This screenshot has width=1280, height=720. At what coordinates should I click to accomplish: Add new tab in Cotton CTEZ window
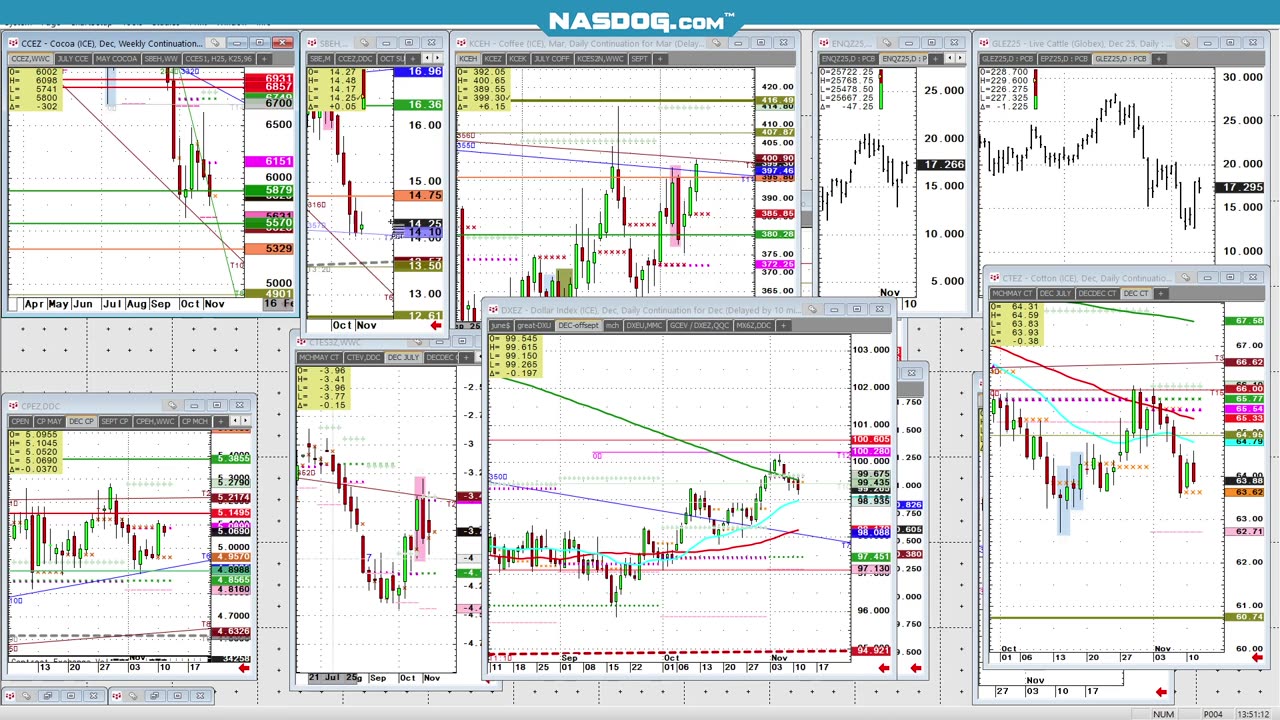1161,293
